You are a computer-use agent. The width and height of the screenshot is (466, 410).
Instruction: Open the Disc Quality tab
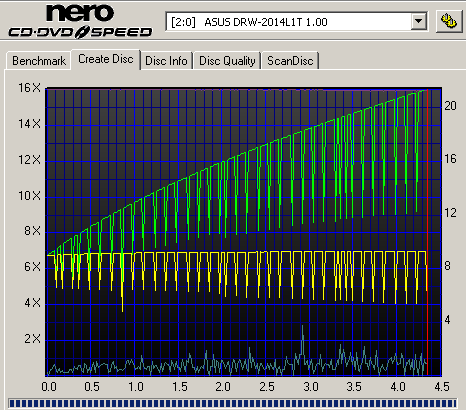click(x=227, y=61)
